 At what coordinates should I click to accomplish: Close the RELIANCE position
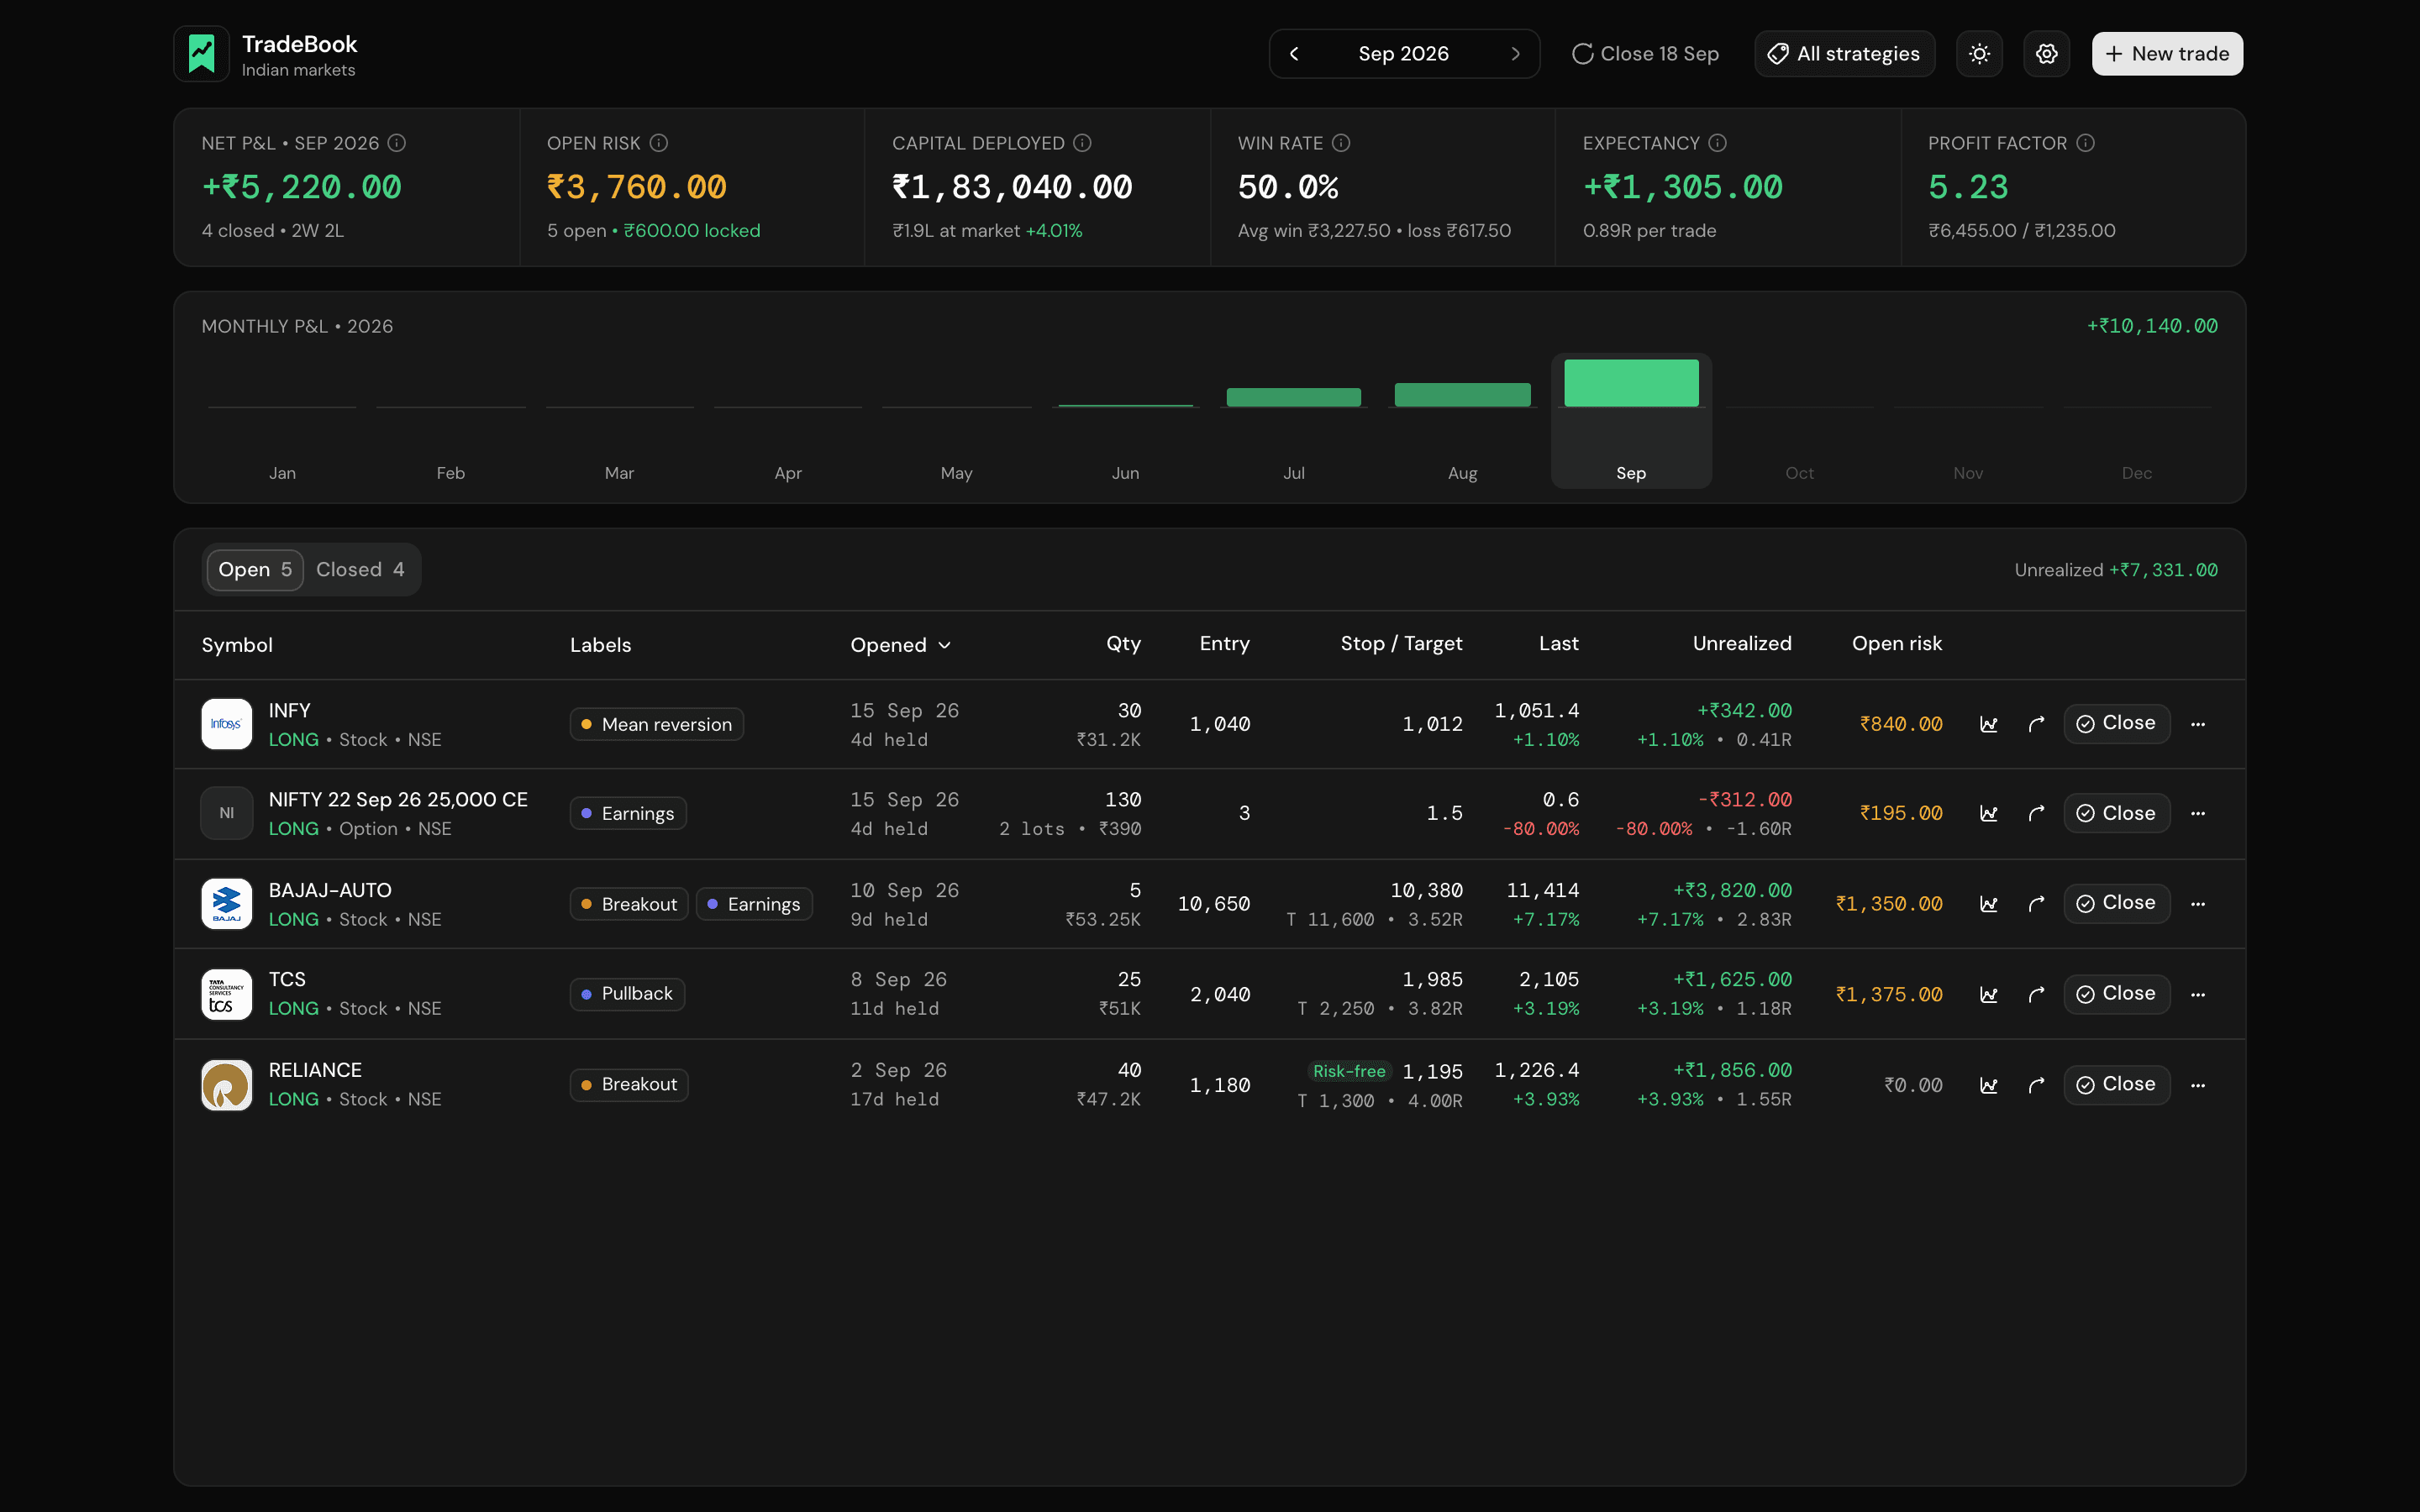[x=2116, y=1085]
